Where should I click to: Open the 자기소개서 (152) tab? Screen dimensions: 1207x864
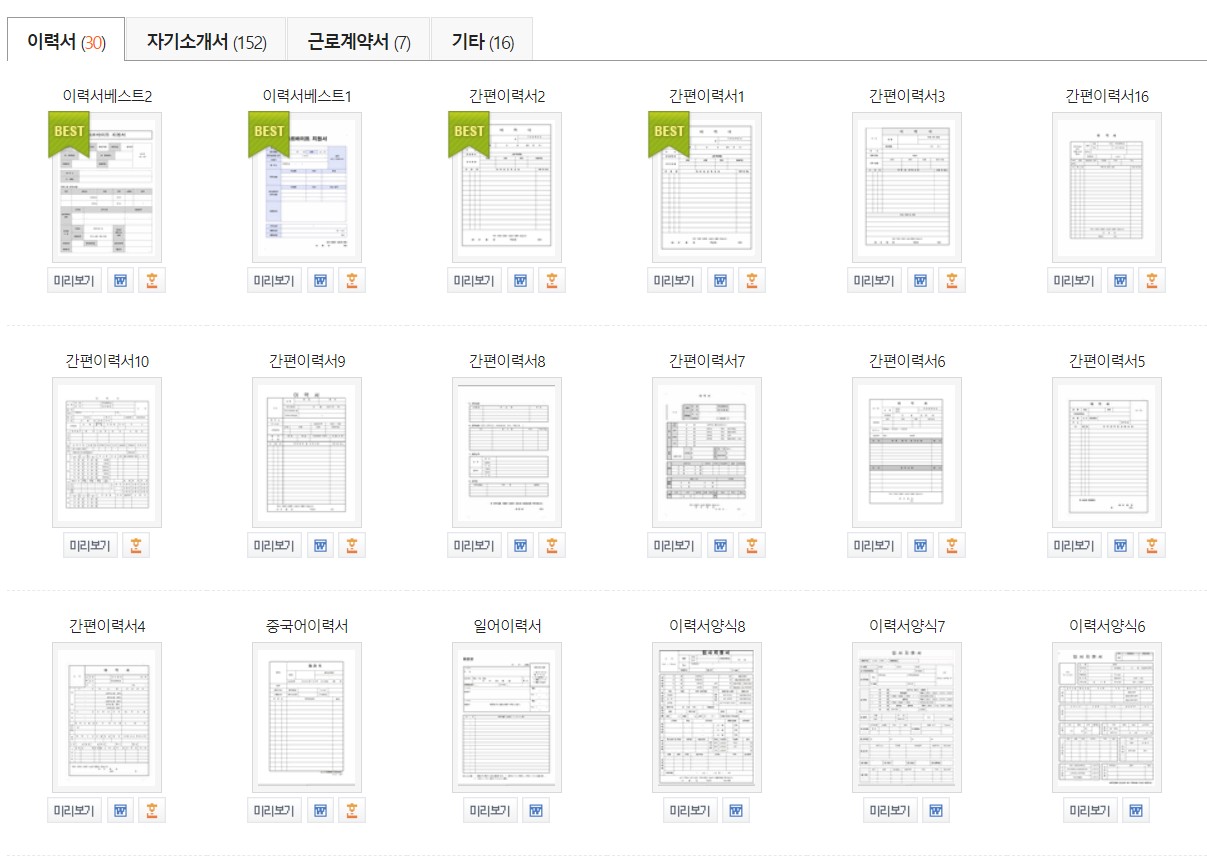coord(206,41)
